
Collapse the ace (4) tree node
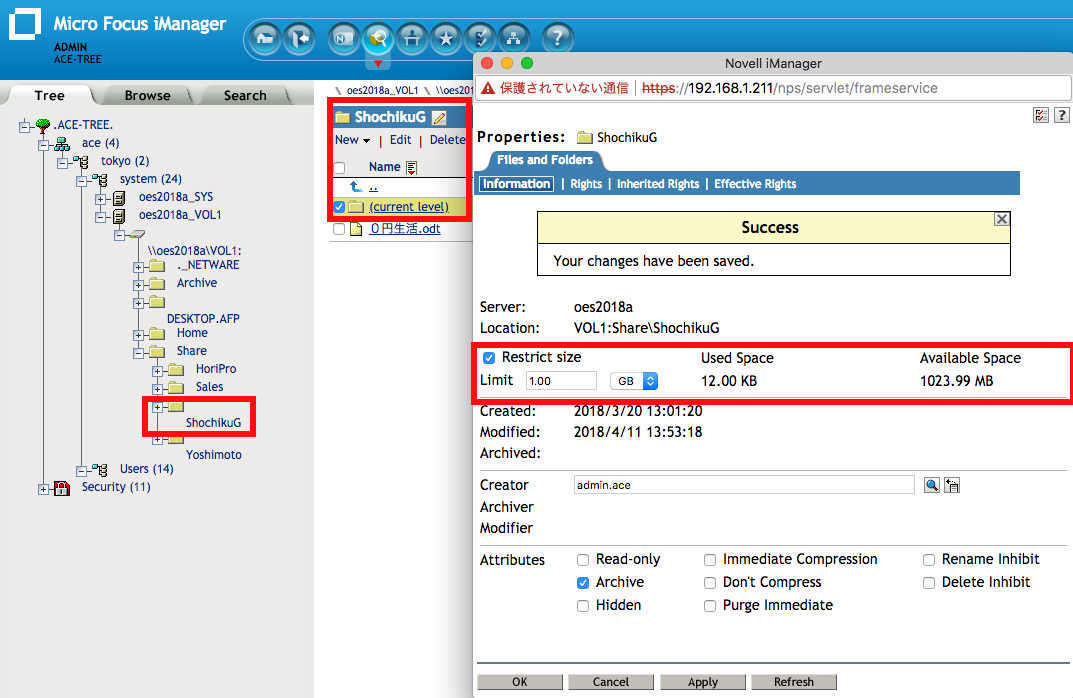pos(44,145)
